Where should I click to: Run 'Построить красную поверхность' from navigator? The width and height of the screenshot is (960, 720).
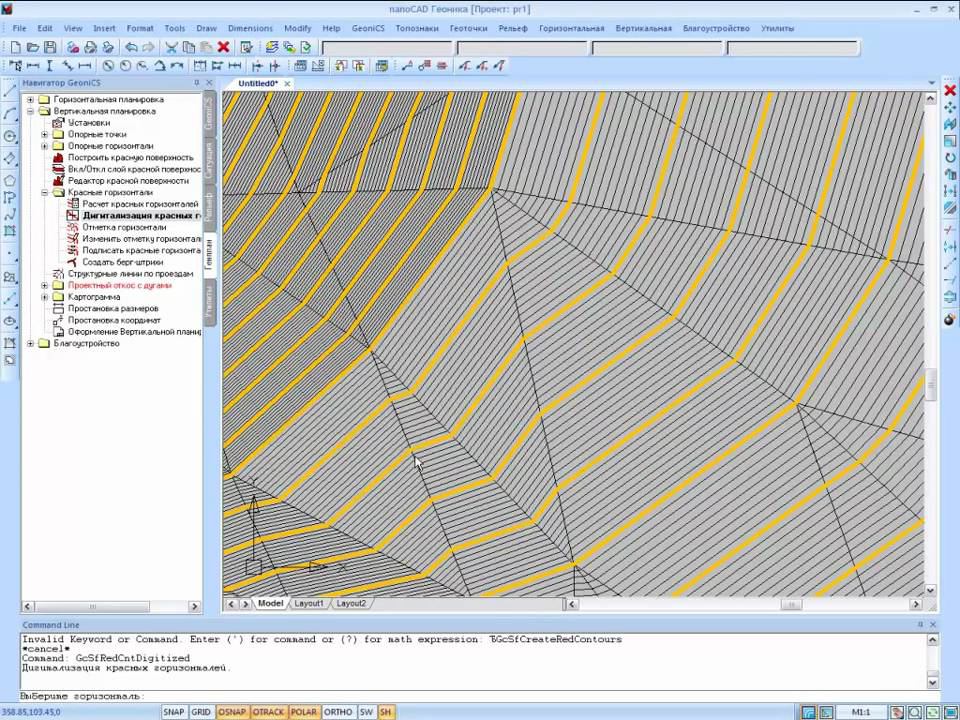pyautogui.click(x=130, y=158)
